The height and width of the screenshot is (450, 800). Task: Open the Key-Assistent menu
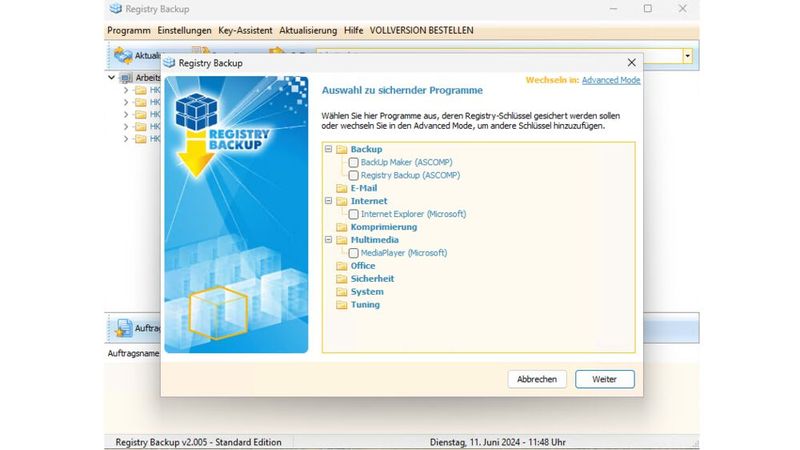(245, 31)
